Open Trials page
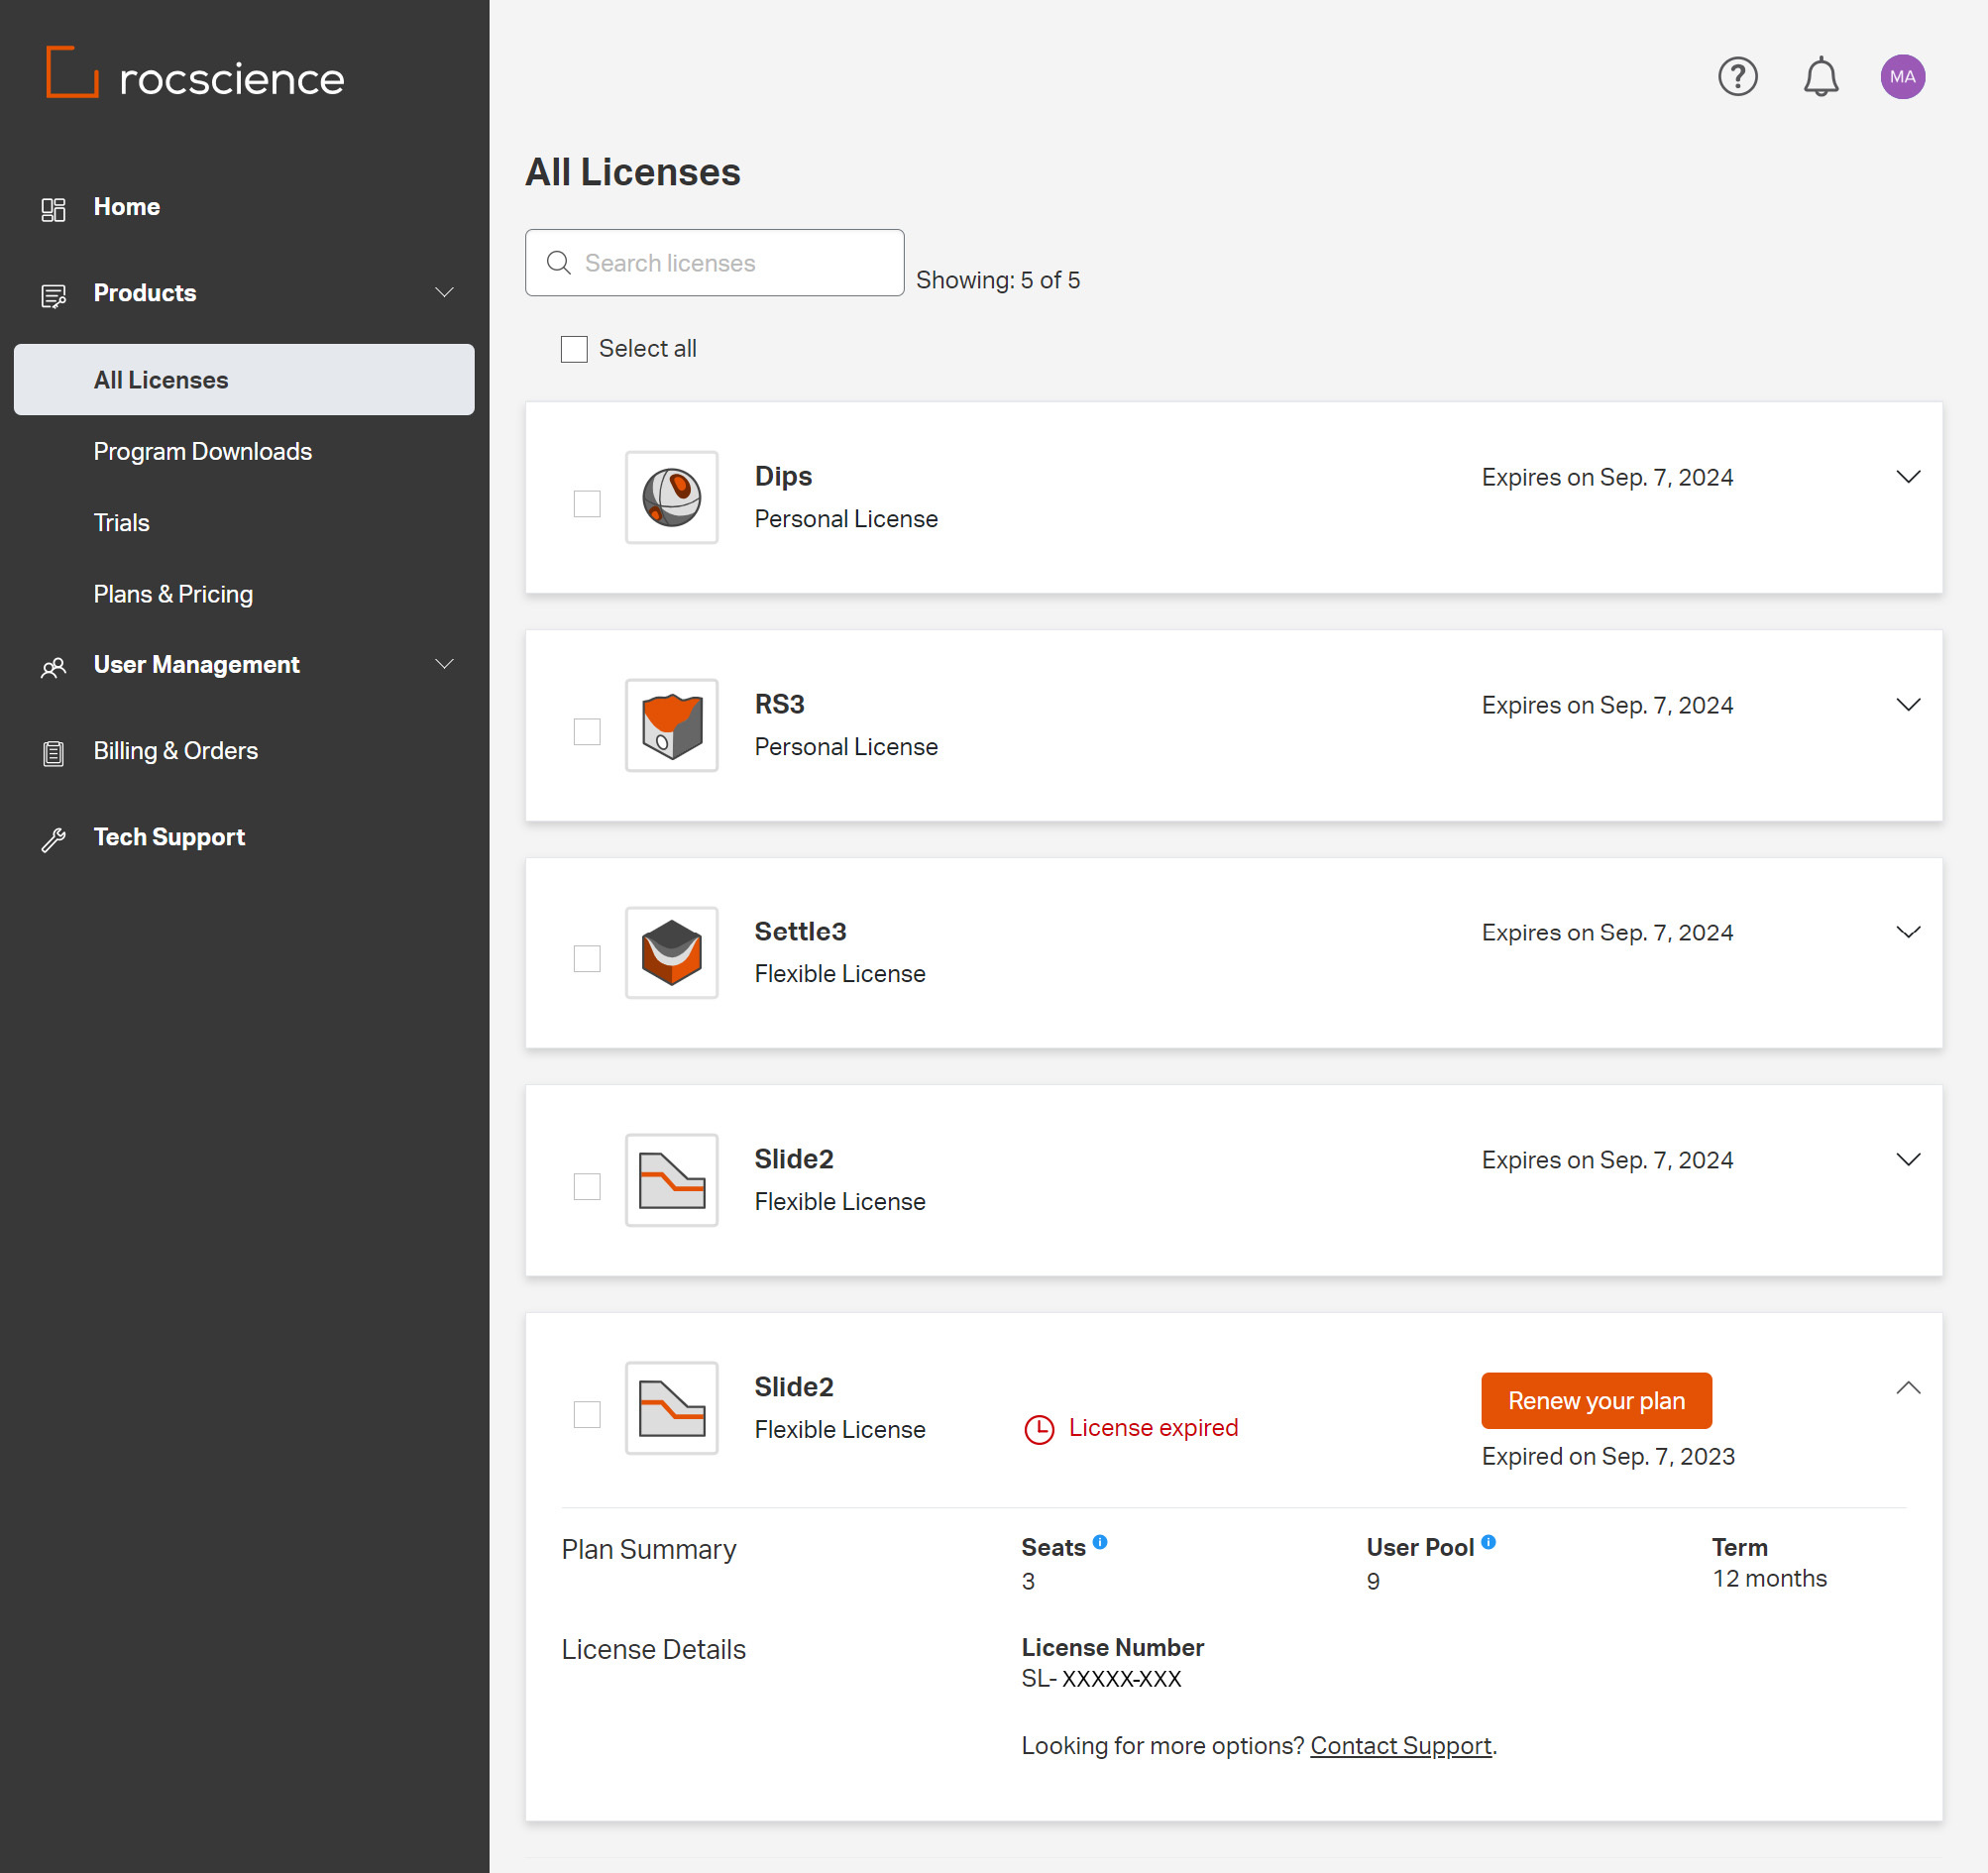This screenshot has width=1988, height=1873. pos(121,523)
